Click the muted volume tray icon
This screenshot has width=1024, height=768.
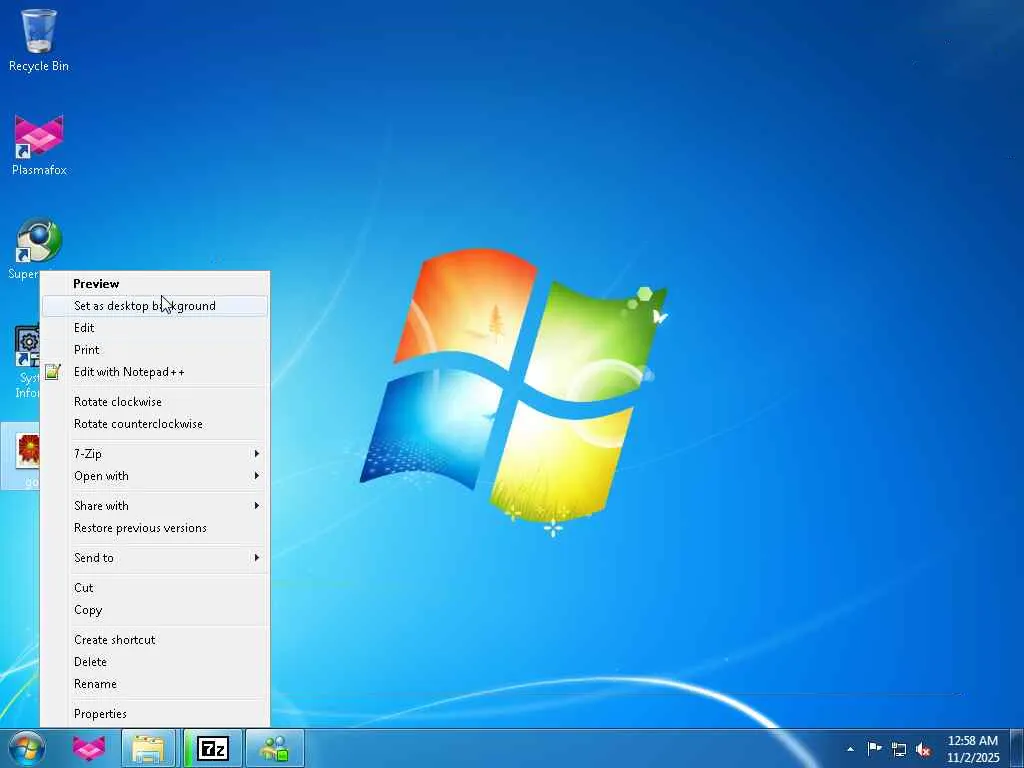coord(923,749)
